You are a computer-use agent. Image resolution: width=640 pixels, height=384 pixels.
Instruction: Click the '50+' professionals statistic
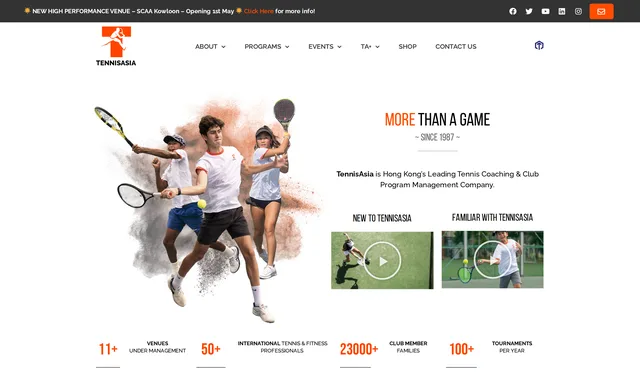211,349
